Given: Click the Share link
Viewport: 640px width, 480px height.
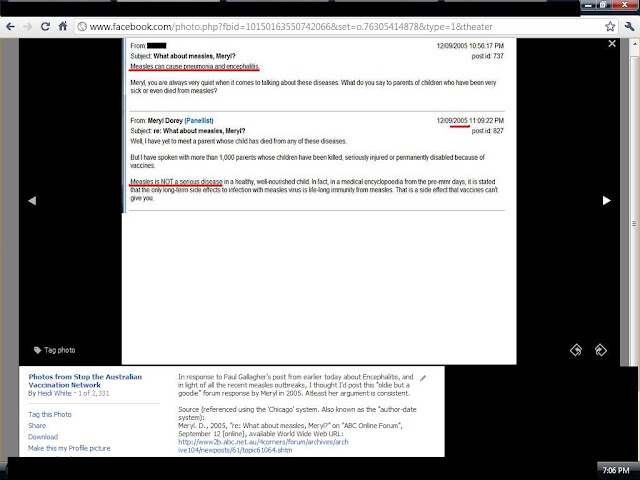Looking at the screenshot, I should [x=37, y=426].
